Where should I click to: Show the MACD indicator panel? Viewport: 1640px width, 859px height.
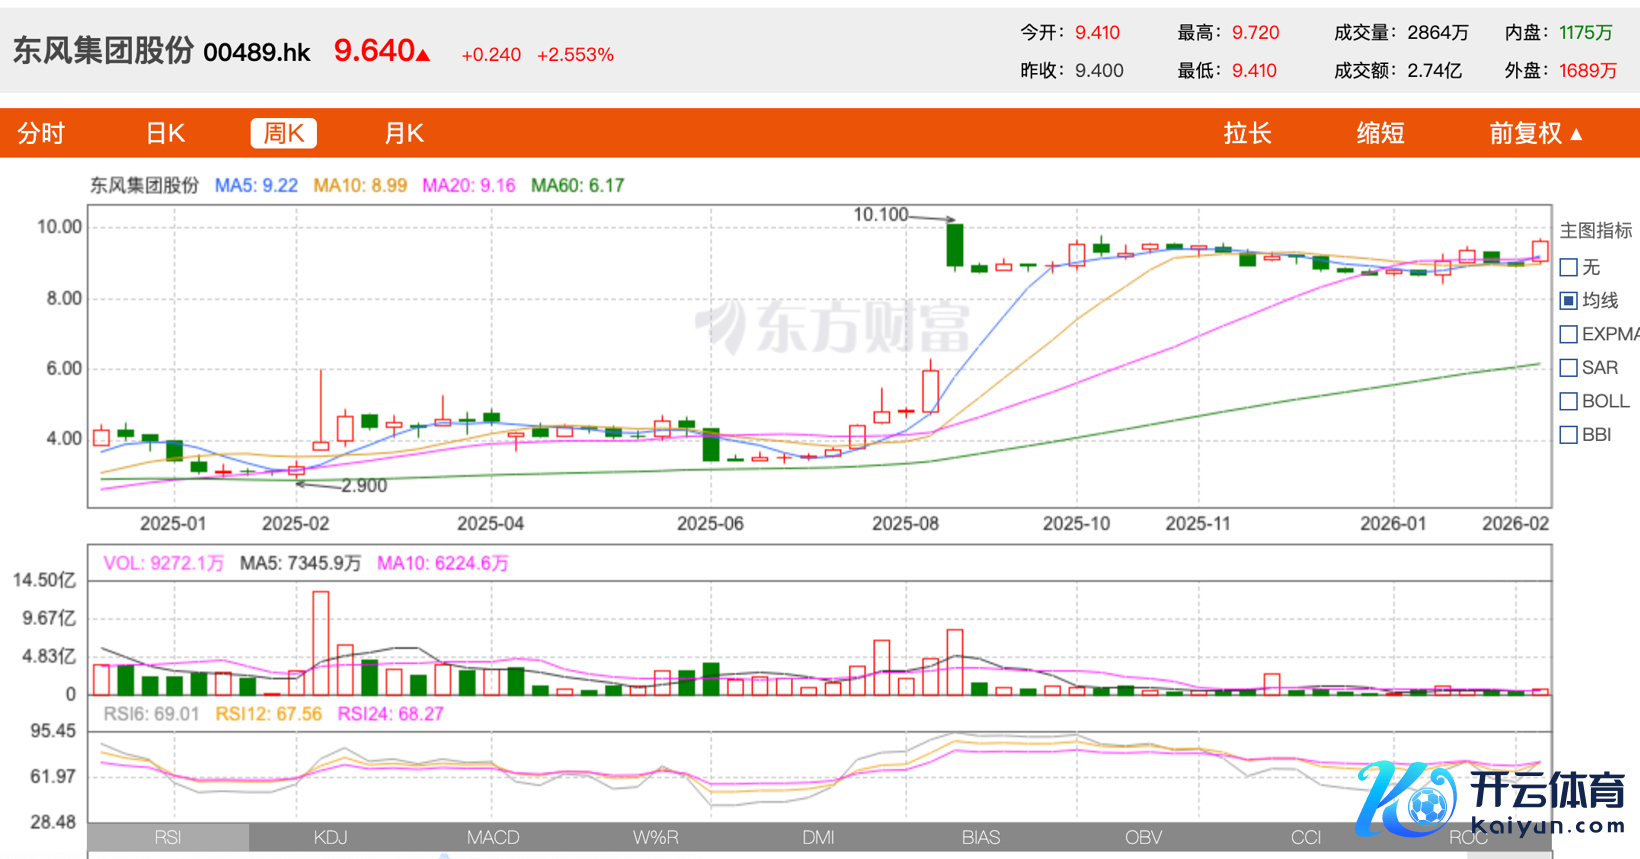point(493,837)
